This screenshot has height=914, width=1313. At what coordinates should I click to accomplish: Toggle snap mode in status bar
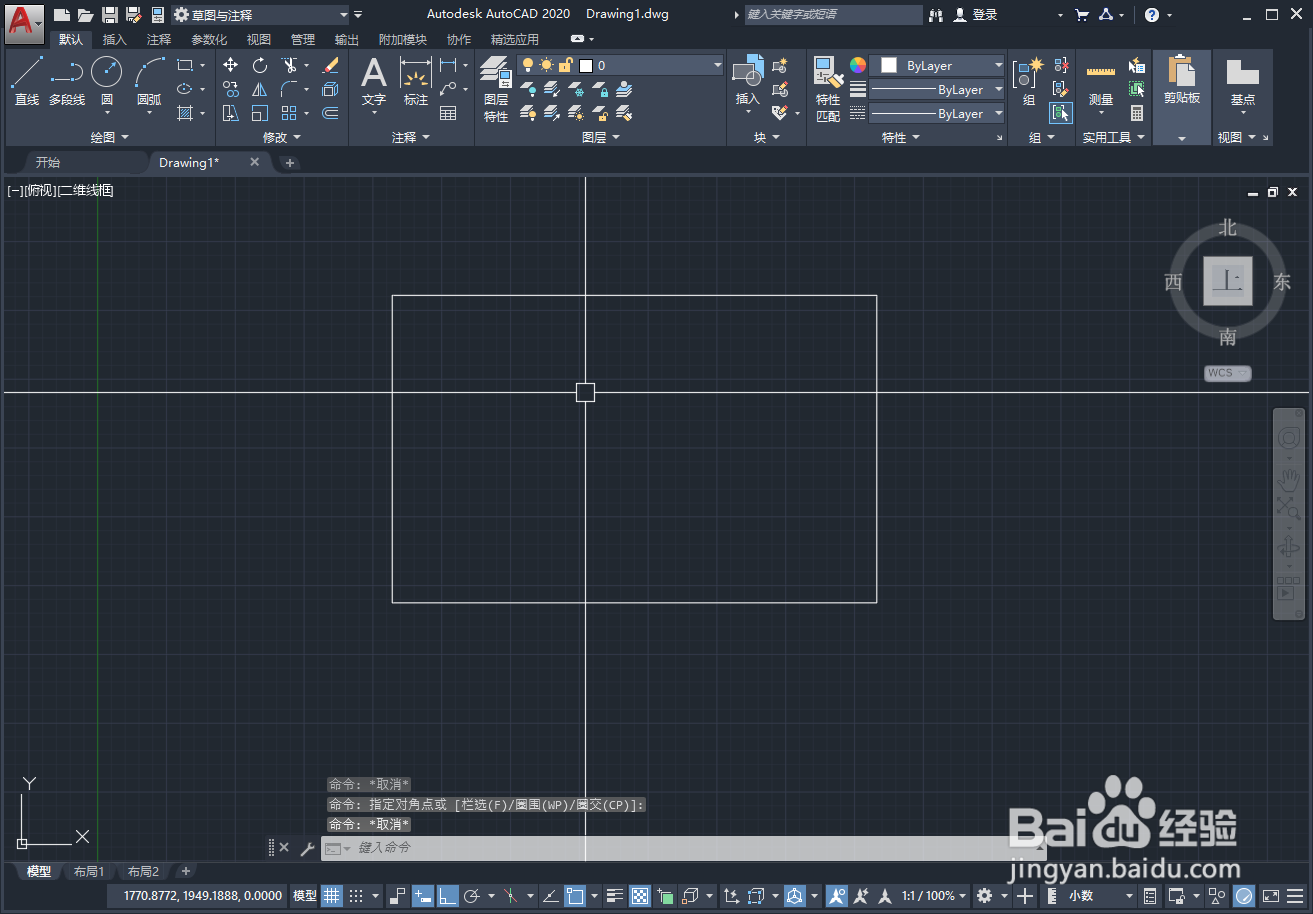tap(356, 896)
